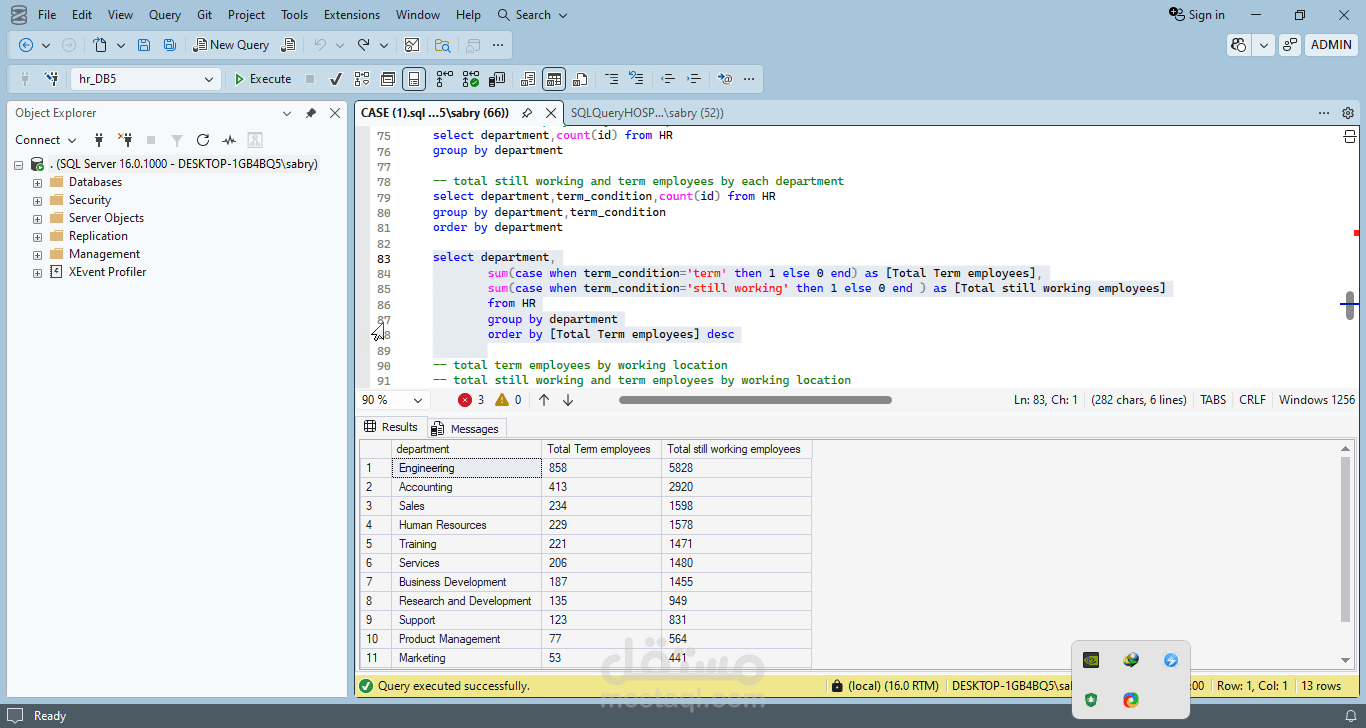
Task: Click Display Estimated Execution Plan icon
Action: (x=362, y=79)
